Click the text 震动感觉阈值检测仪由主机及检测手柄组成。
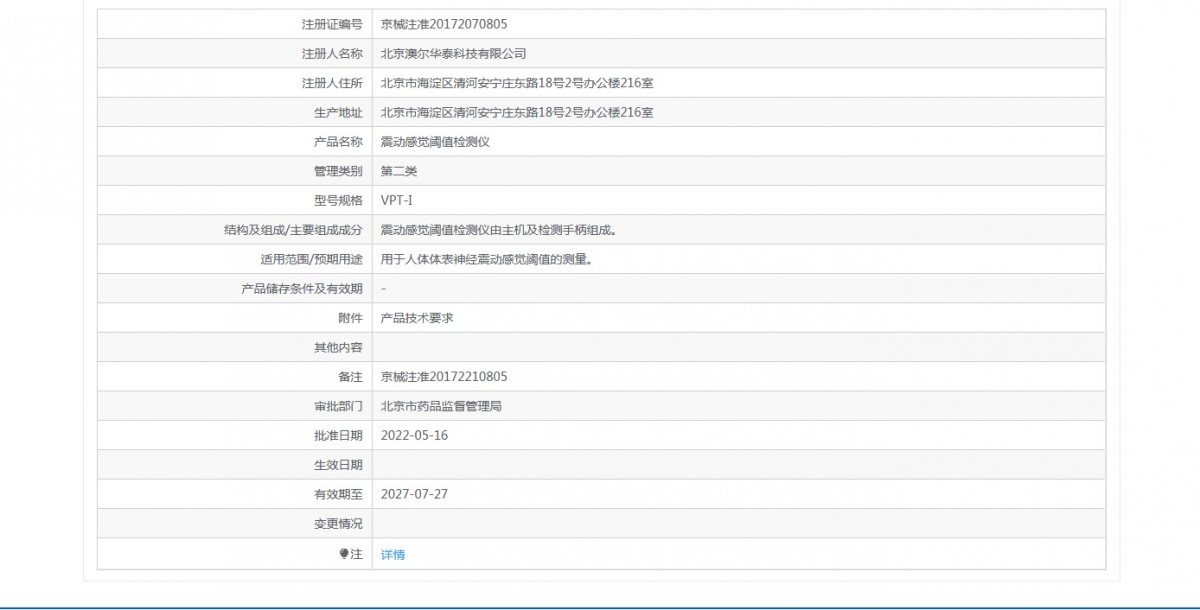 click(498, 230)
